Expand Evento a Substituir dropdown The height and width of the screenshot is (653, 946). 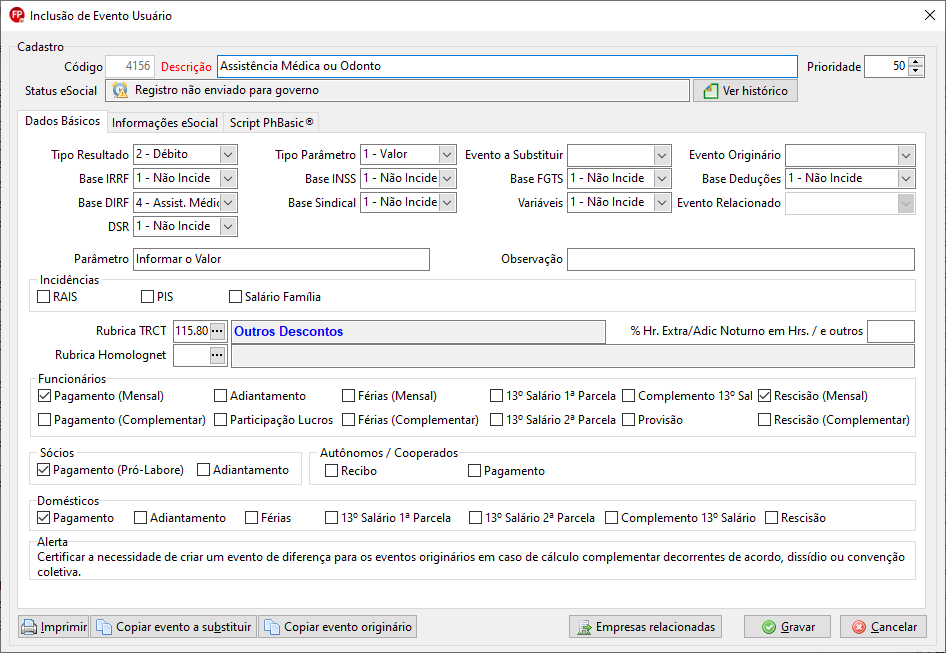662,155
